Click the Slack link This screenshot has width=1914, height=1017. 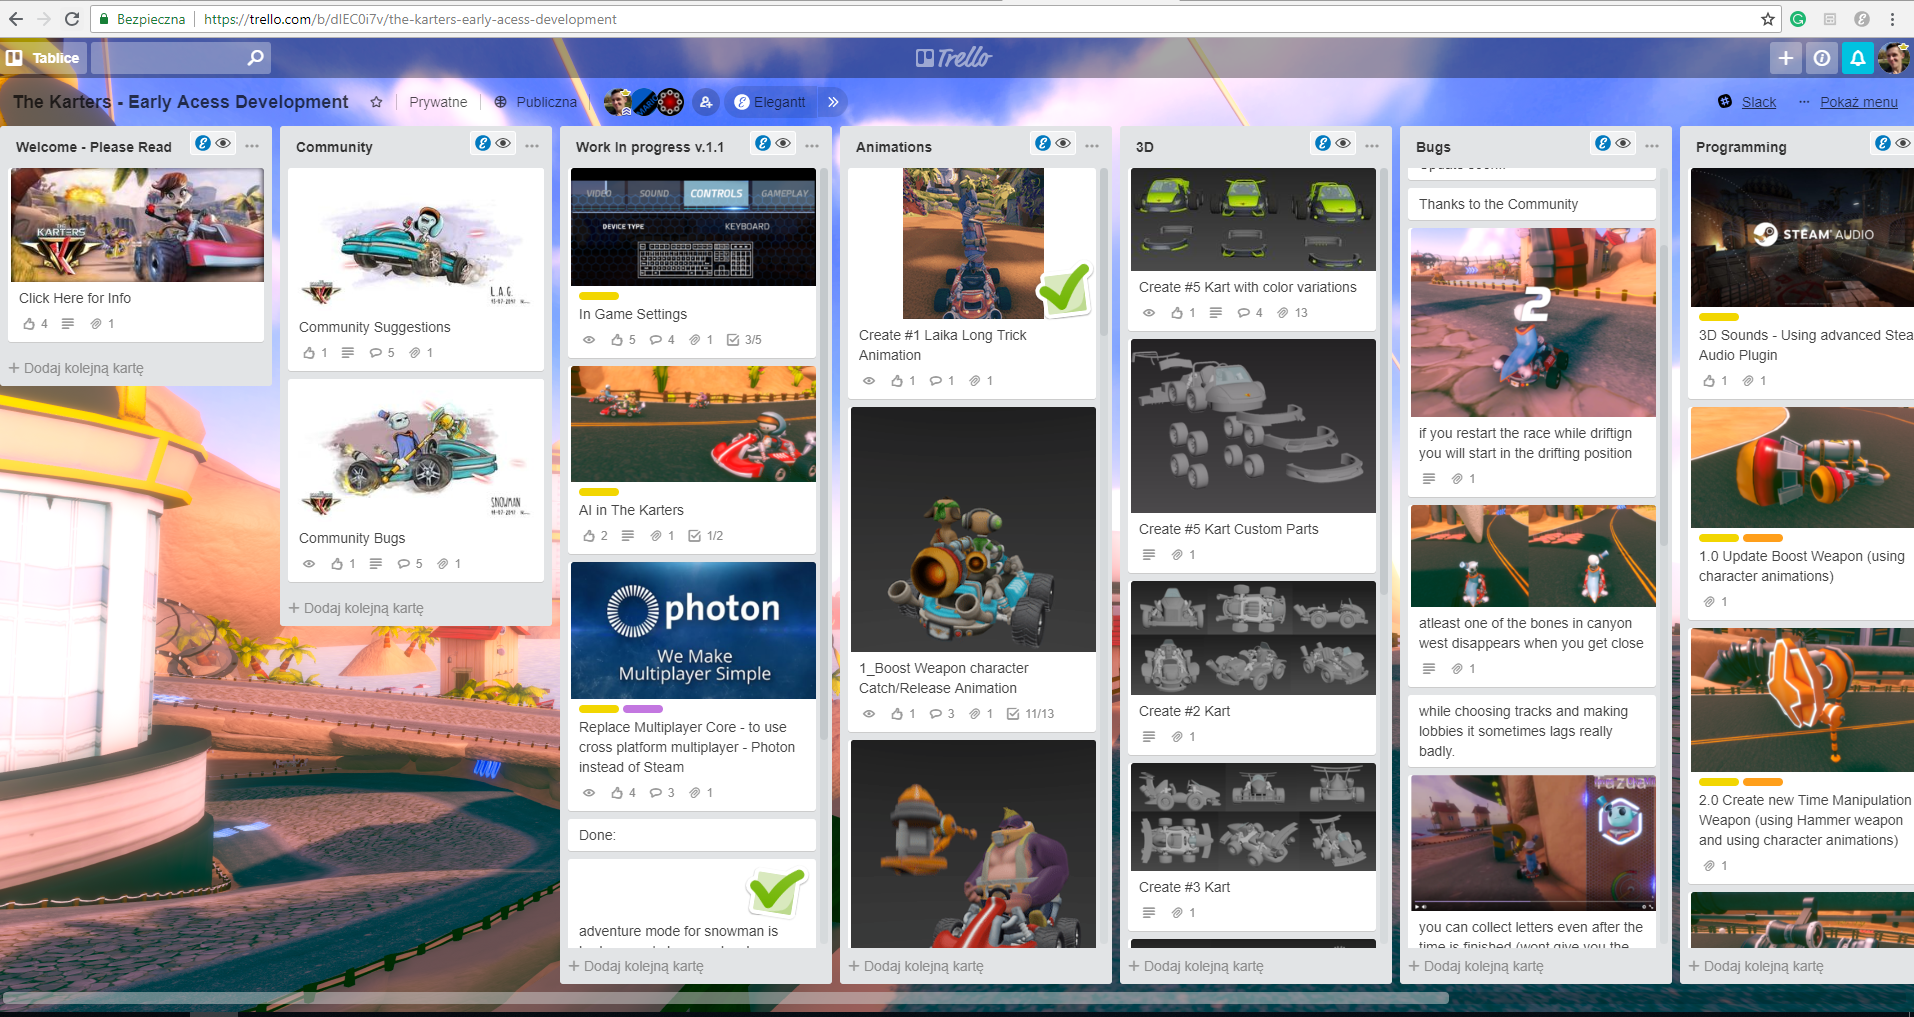[1758, 102]
